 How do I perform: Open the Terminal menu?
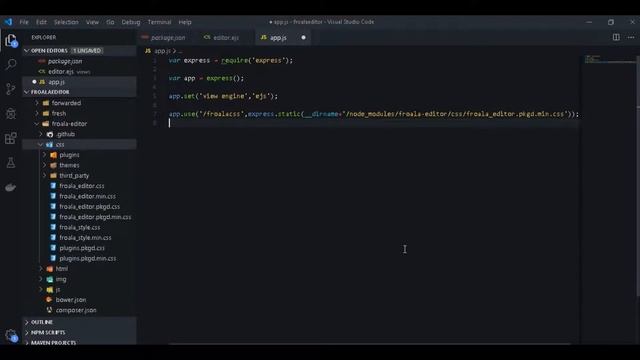point(159,22)
